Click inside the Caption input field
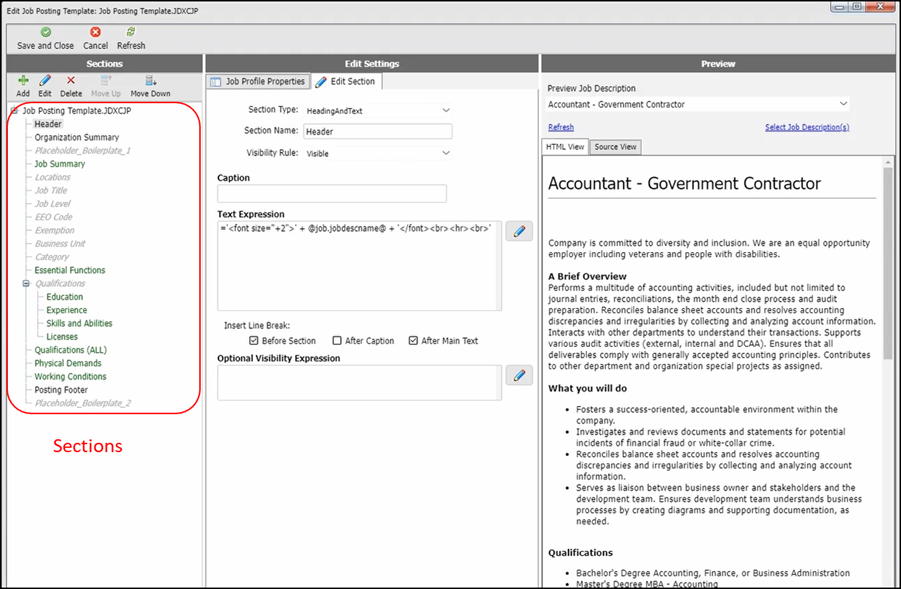 [x=331, y=194]
